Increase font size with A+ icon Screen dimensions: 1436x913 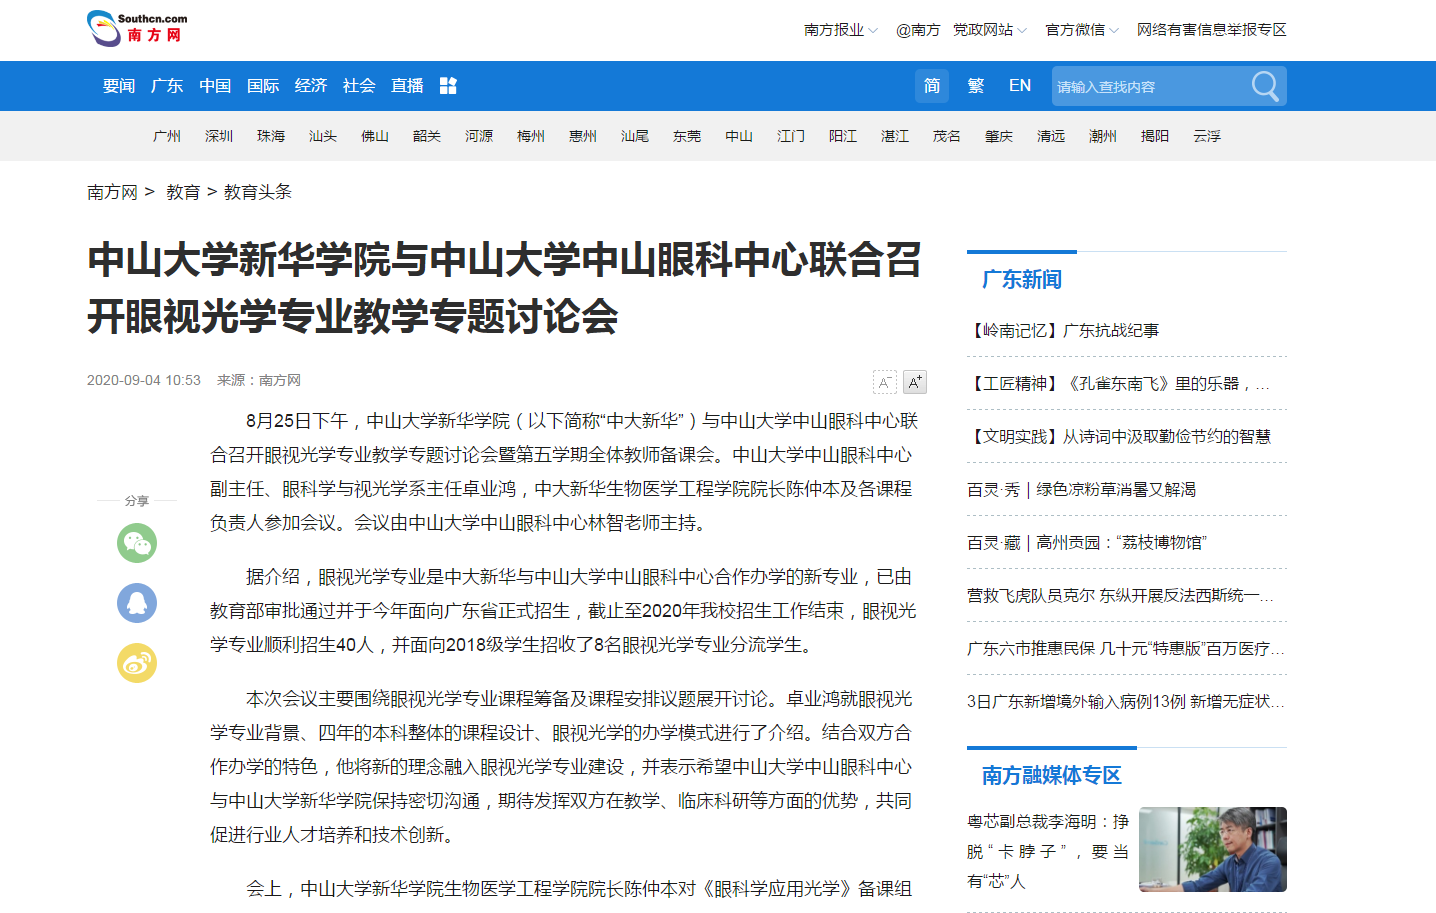pyautogui.click(x=915, y=382)
